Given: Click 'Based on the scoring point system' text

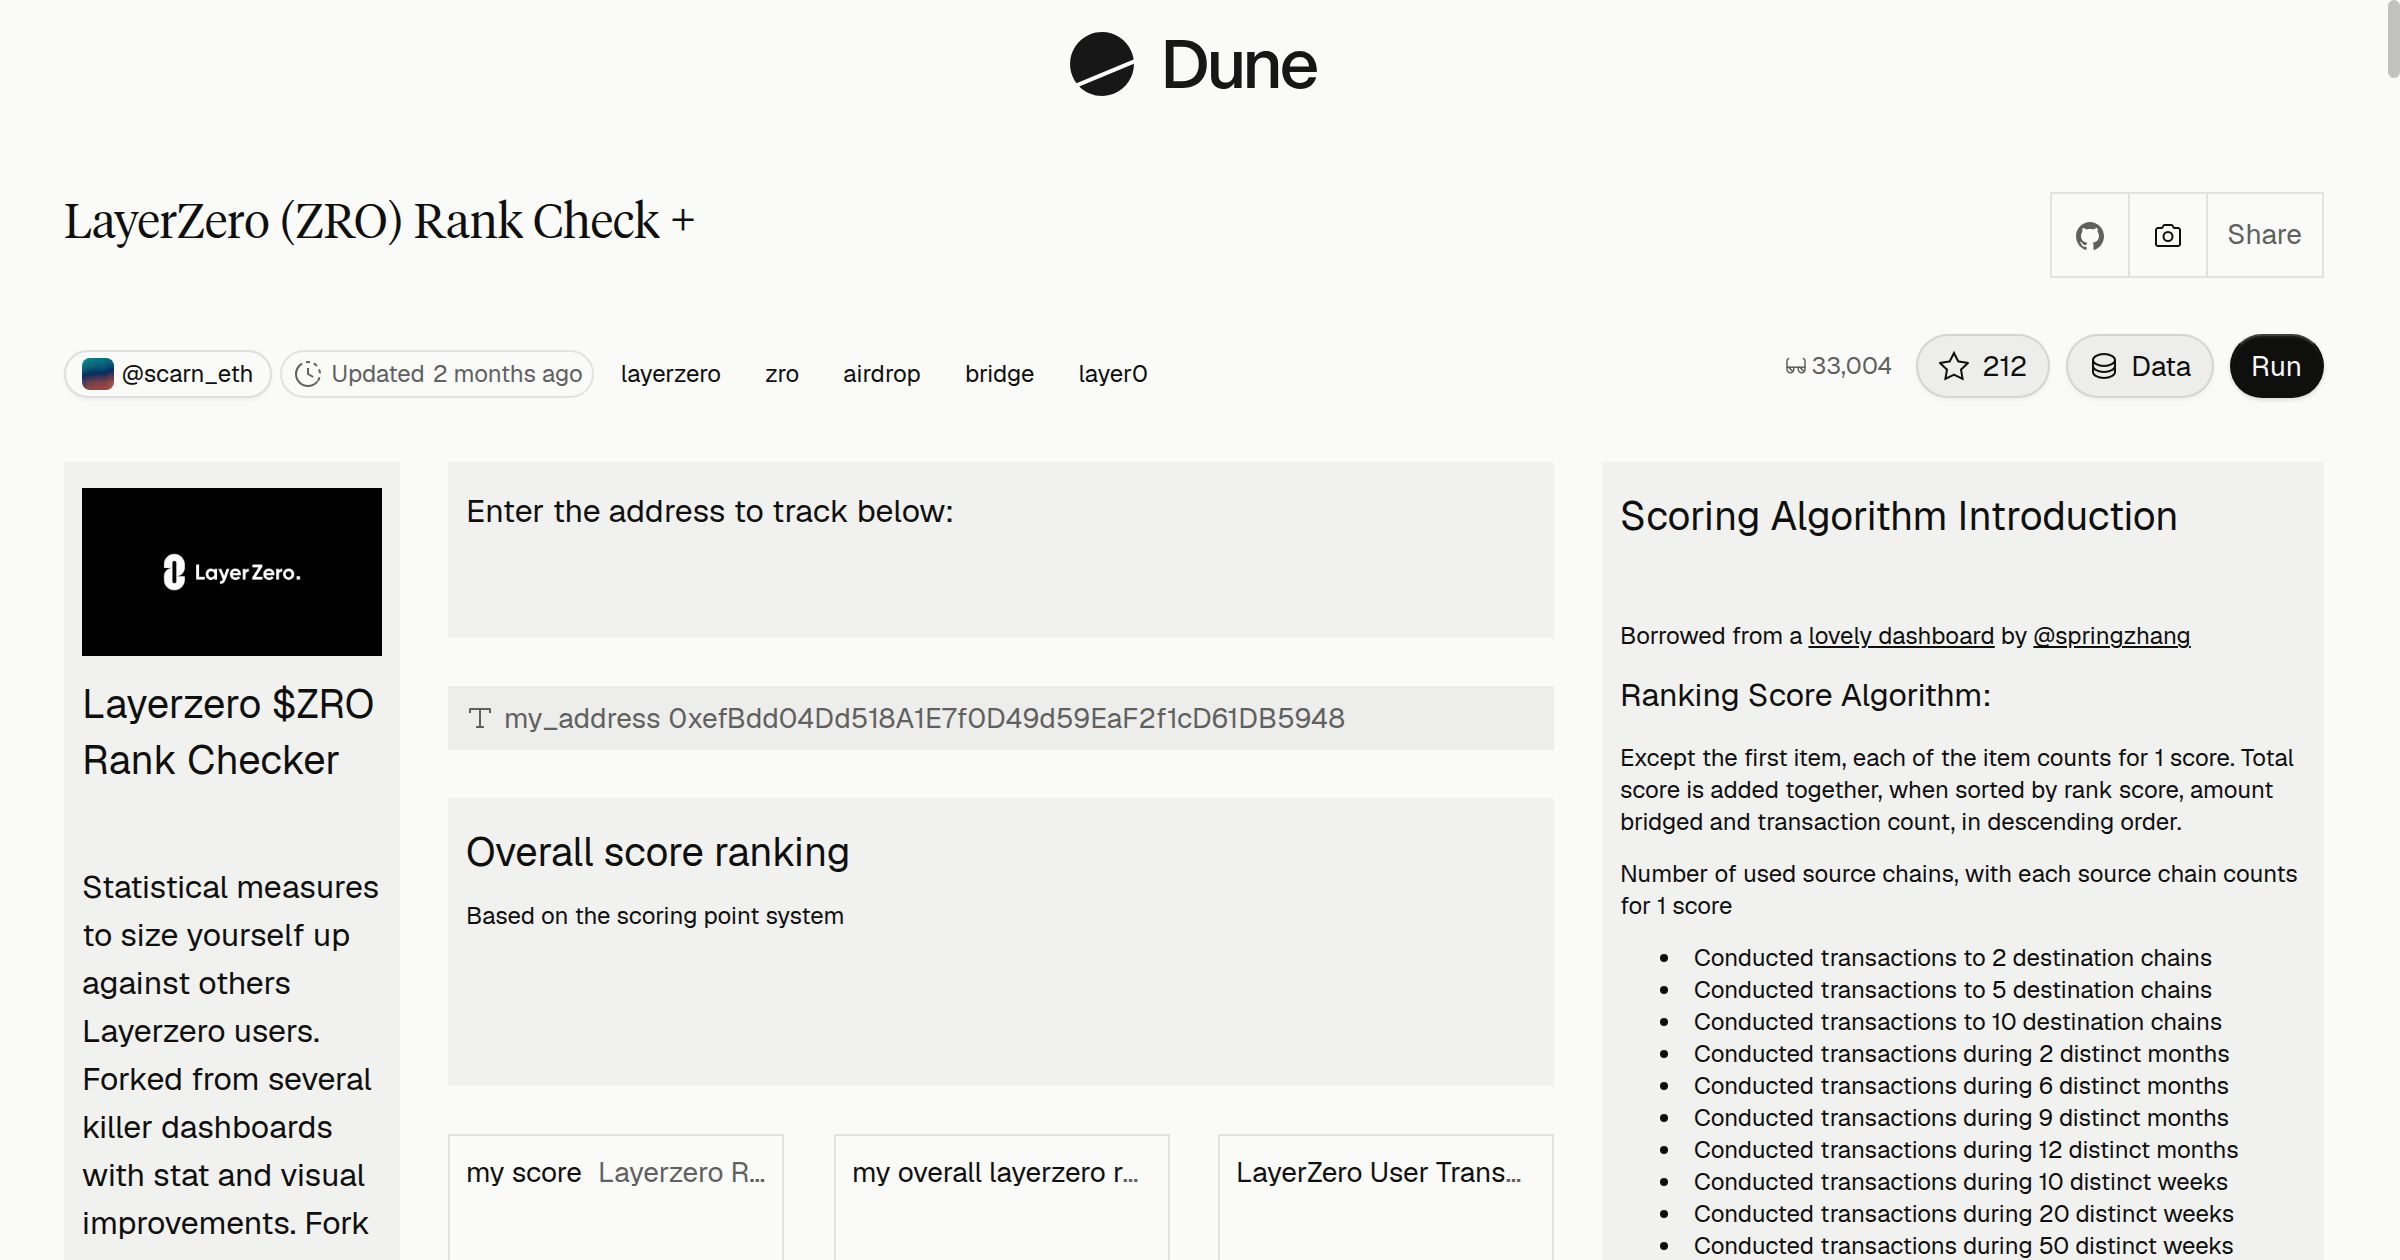Looking at the screenshot, I should coord(655,916).
